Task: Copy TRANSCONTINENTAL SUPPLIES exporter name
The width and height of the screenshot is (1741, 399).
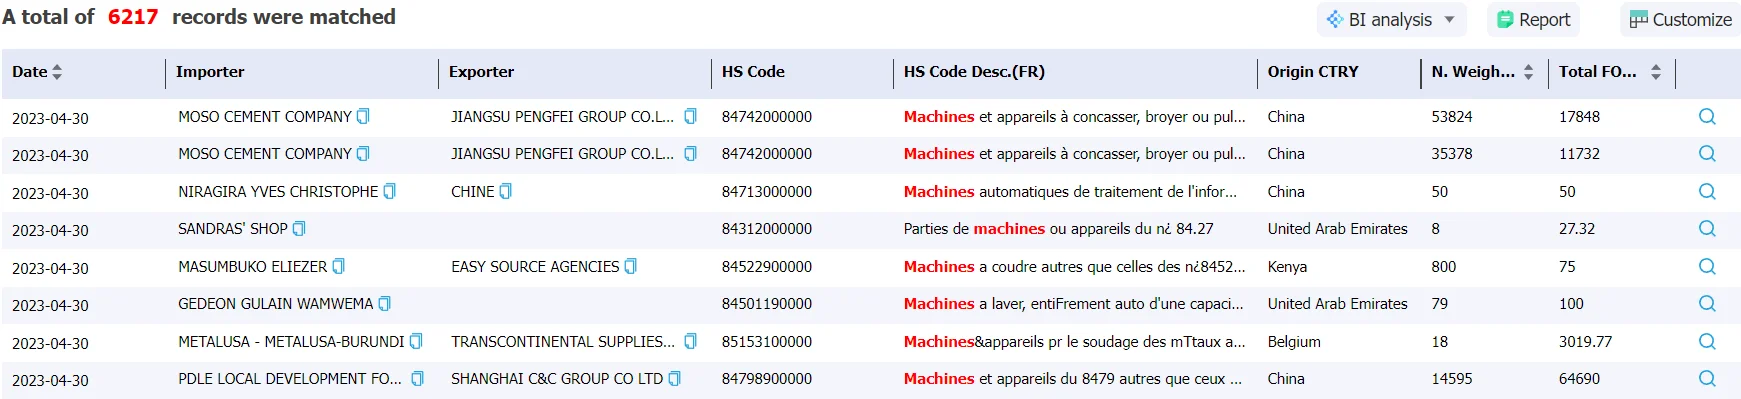Action: tap(690, 341)
